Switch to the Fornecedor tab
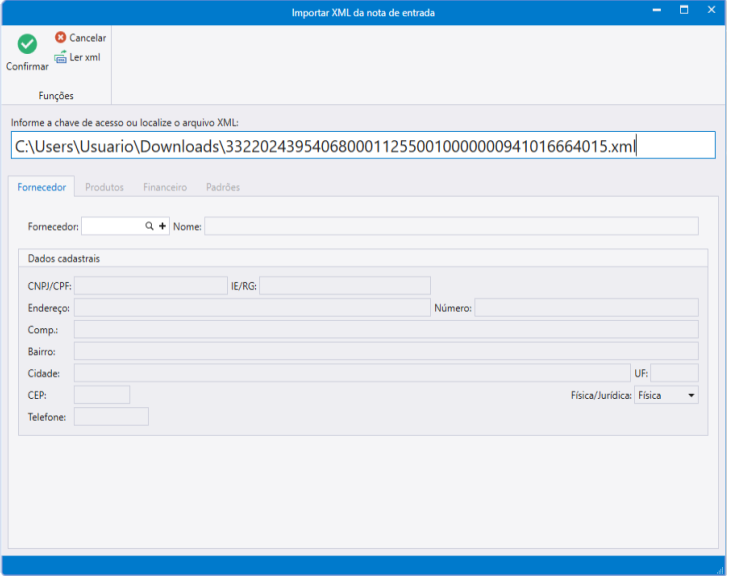729x576 pixels. pos(42,187)
